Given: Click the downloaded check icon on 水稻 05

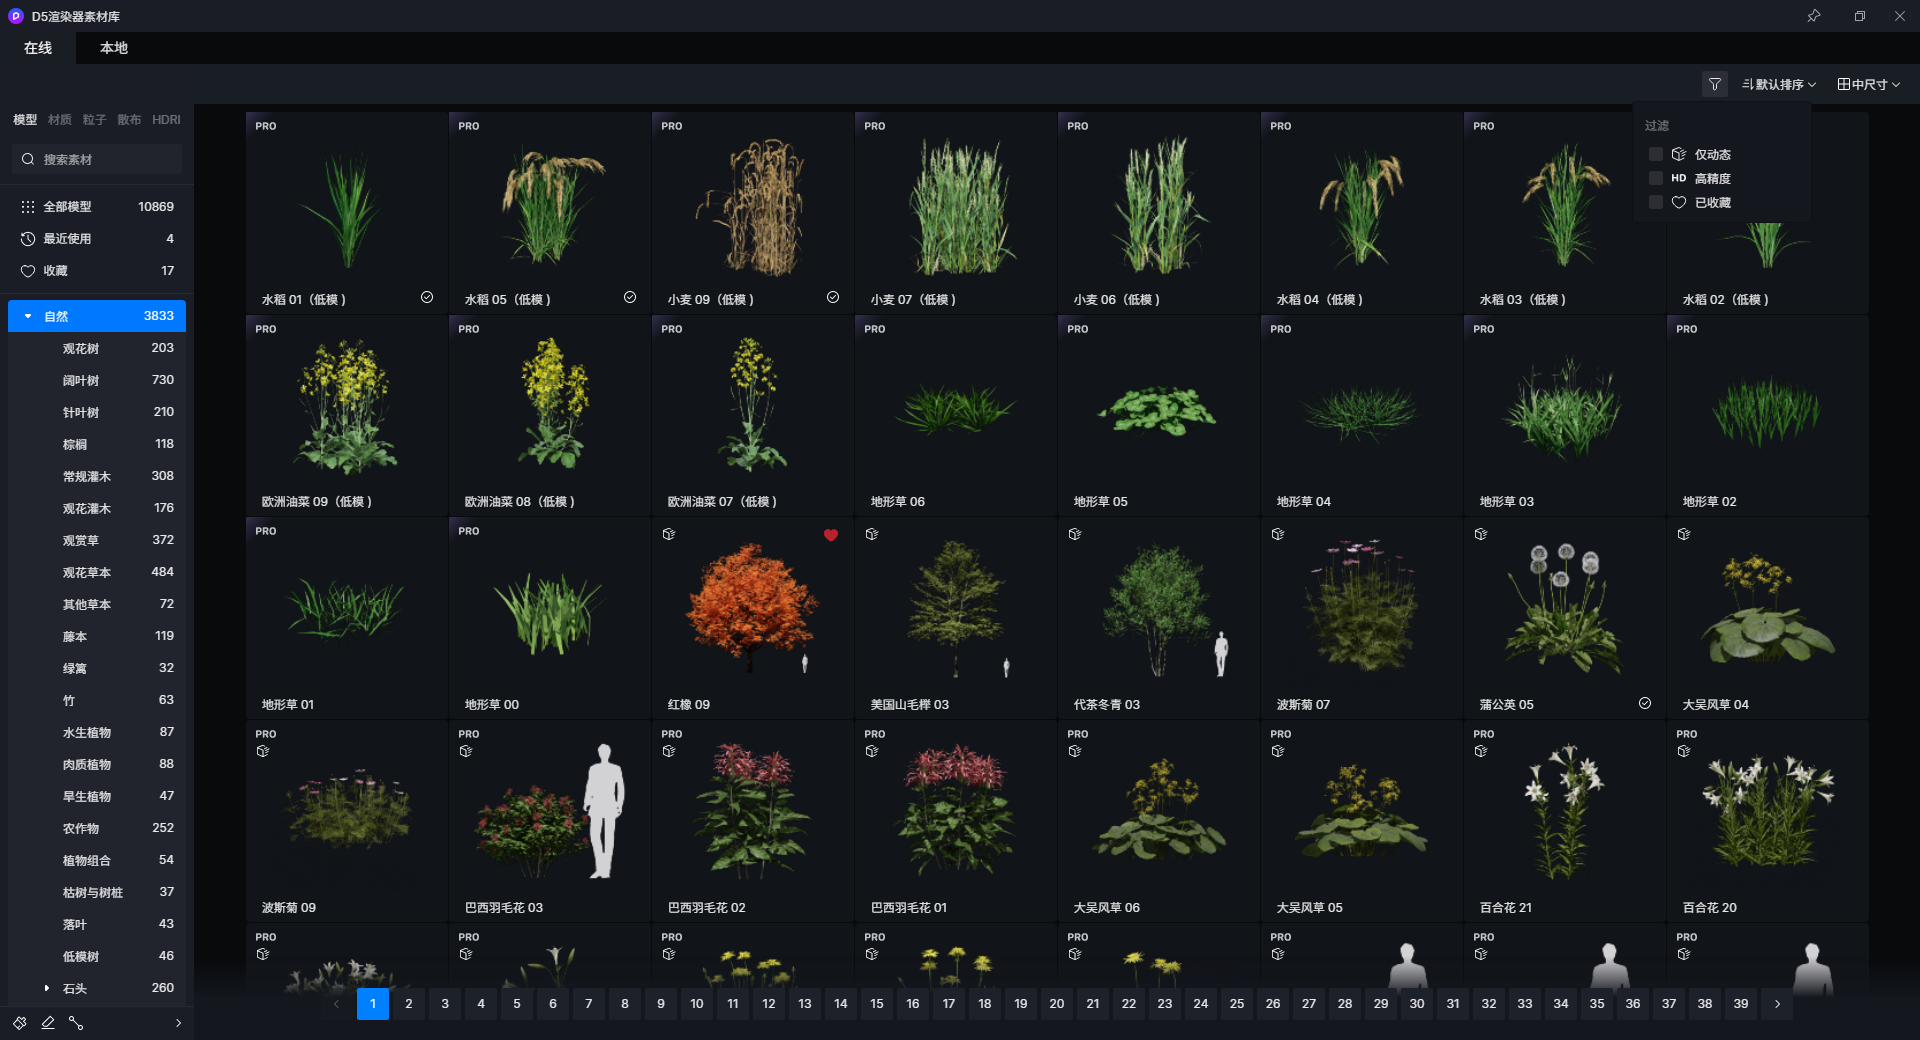Looking at the screenshot, I should 630,298.
